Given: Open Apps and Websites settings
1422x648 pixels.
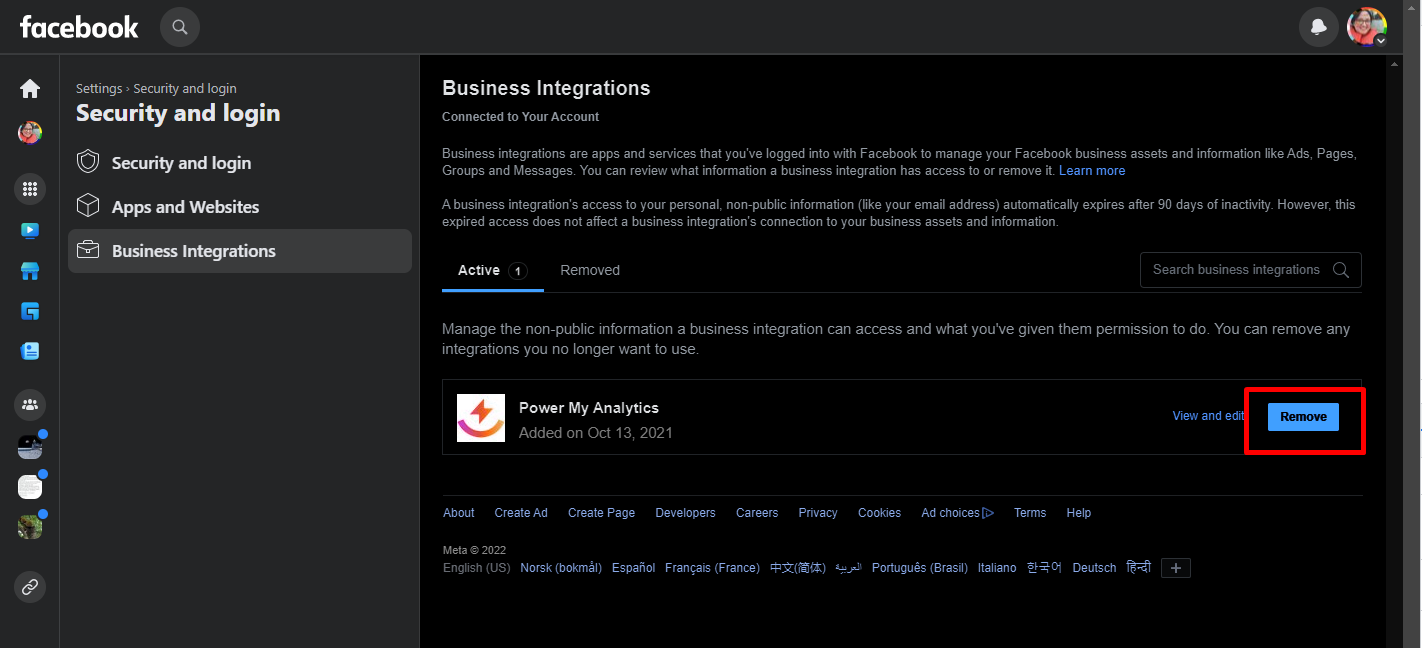Looking at the screenshot, I should [185, 207].
